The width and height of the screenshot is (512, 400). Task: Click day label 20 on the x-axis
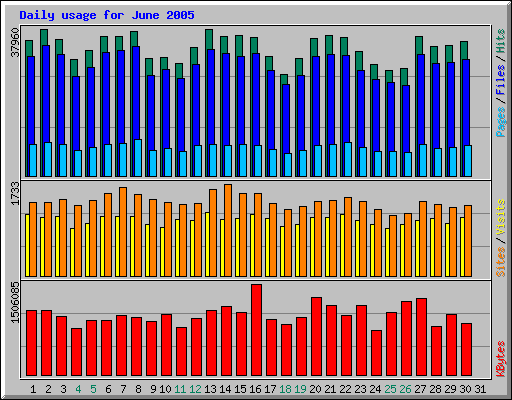click(x=315, y=389)
